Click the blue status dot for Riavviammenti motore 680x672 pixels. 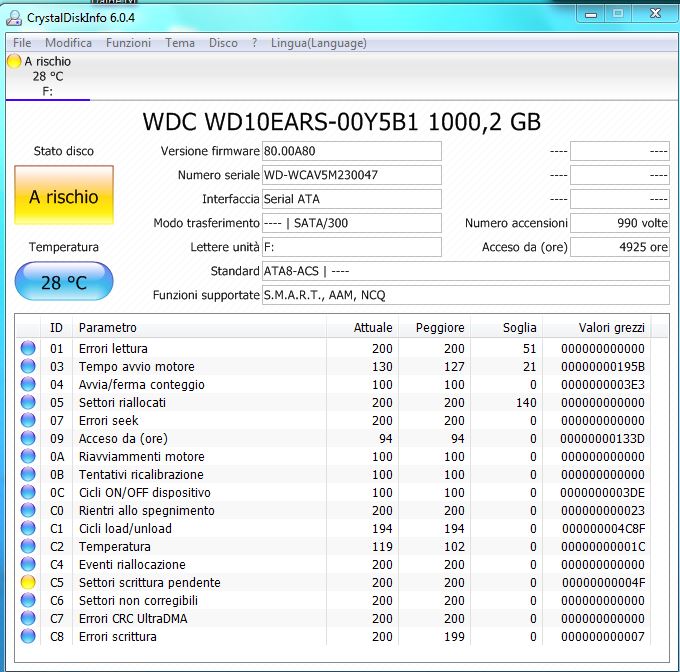point(28,456)
